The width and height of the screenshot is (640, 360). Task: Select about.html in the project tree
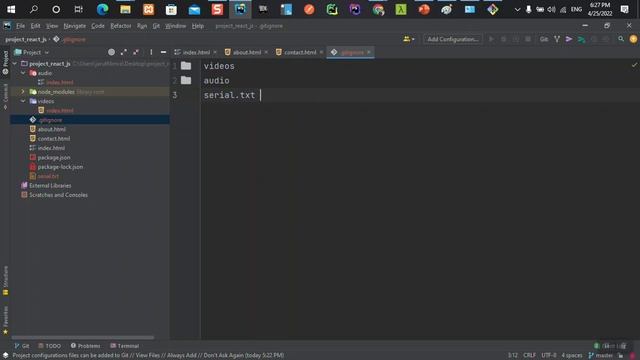pos(51,129)
